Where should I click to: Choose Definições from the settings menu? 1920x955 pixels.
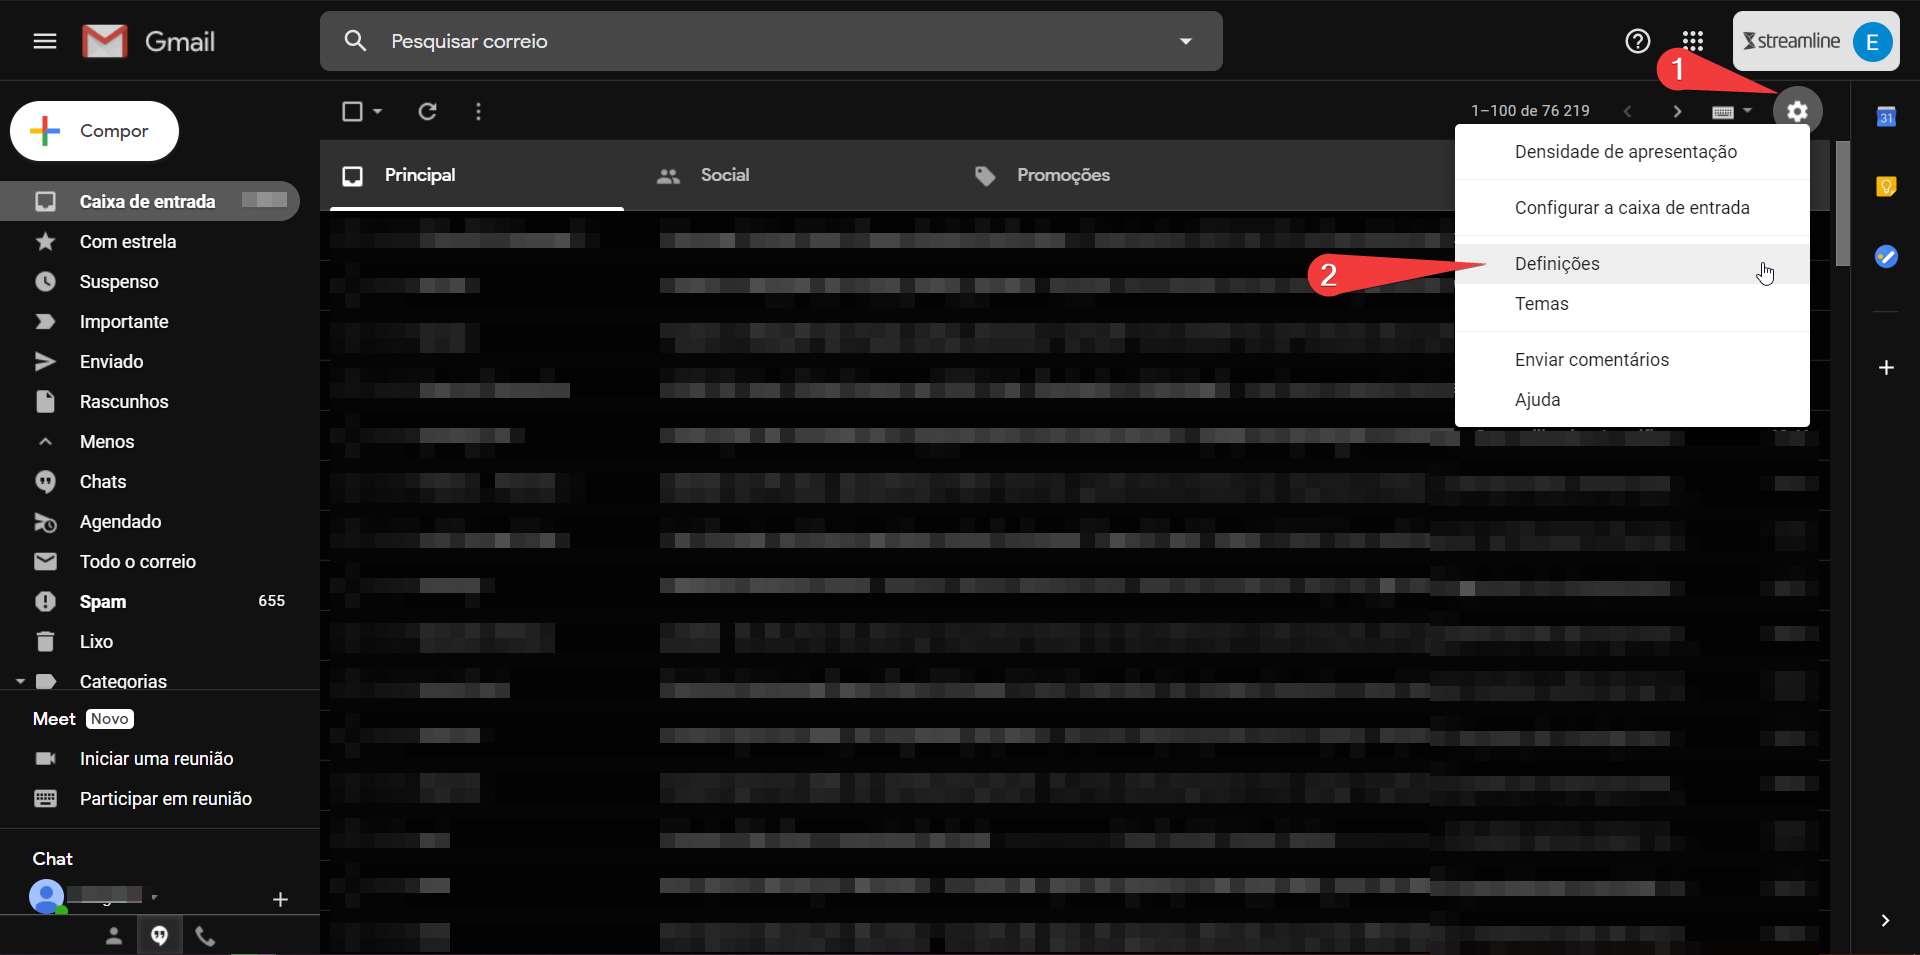click(x=1557, y=264)
